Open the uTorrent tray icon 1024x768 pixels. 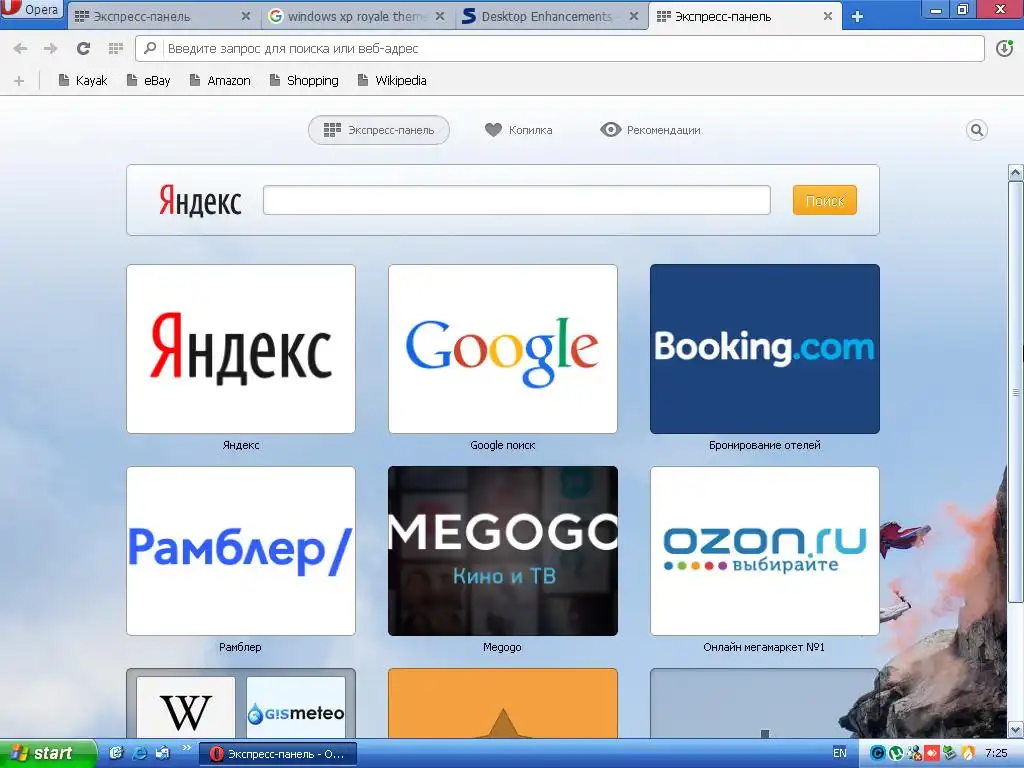coord(896,754)
